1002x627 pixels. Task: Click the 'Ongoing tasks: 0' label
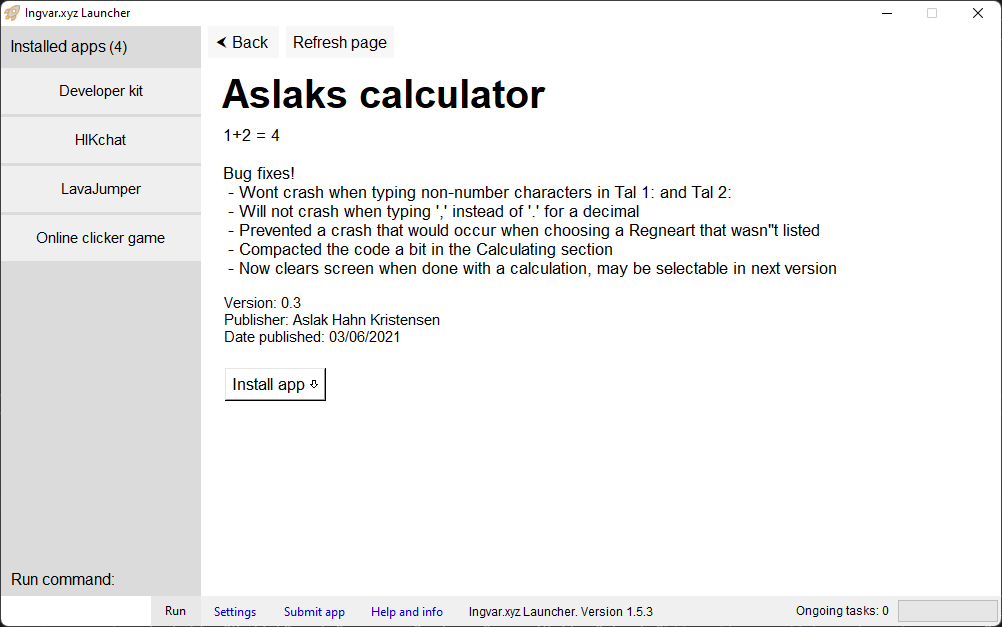tap(842, 611)
